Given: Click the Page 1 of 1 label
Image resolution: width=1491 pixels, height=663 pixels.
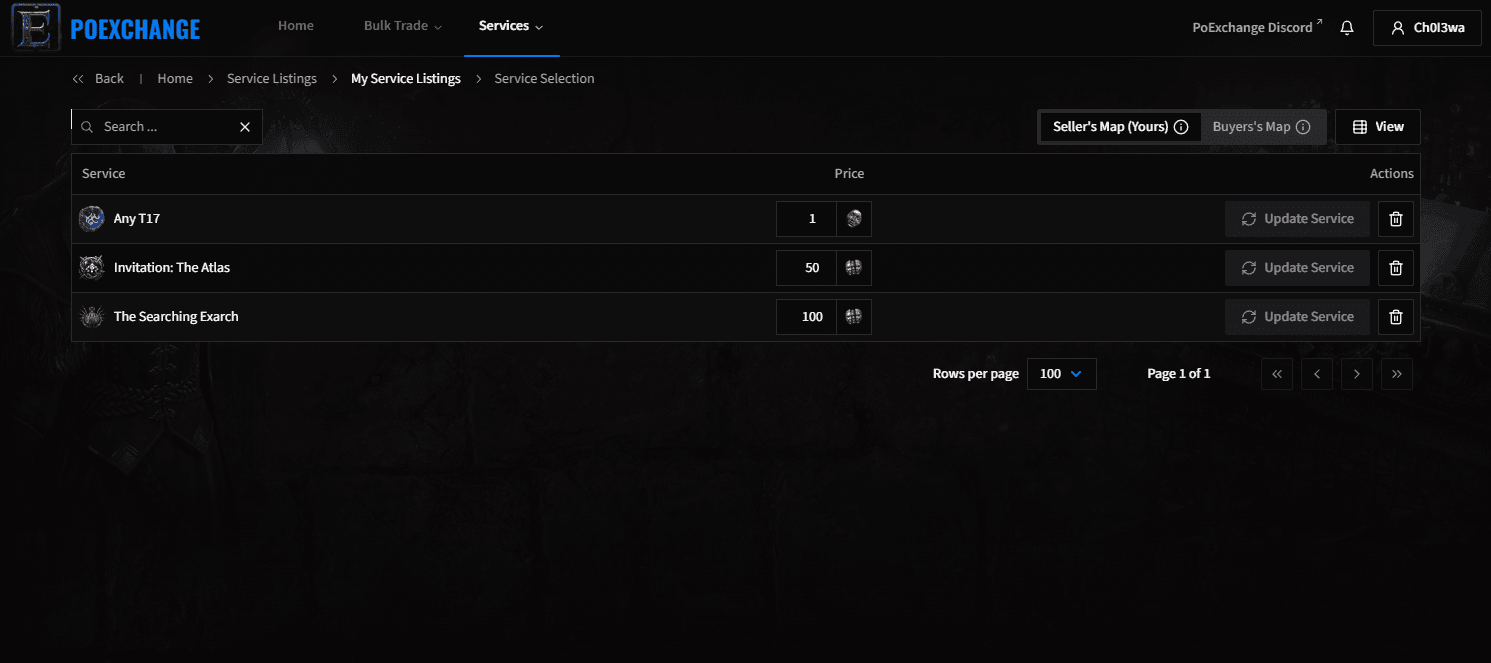Looking at the screenshot, I should (x=1179, y=374).
